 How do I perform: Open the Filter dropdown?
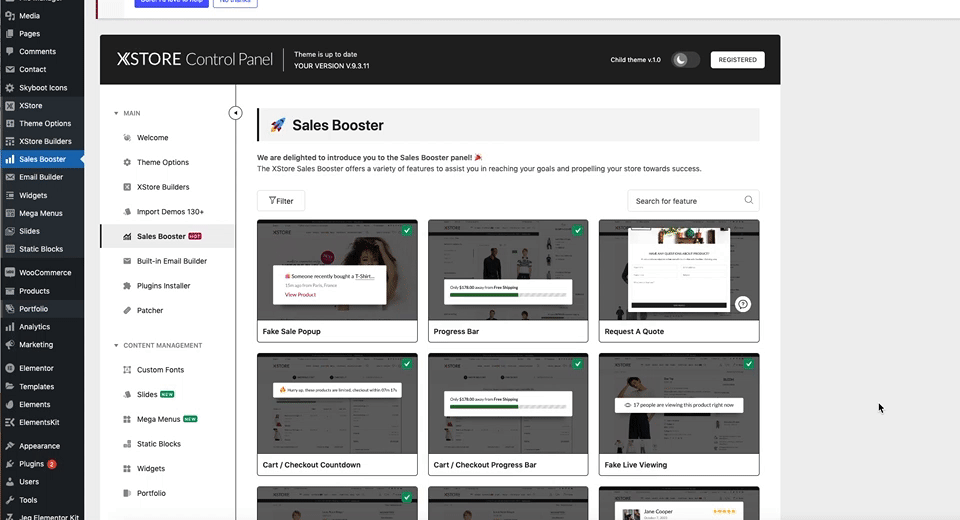point(281,201)
